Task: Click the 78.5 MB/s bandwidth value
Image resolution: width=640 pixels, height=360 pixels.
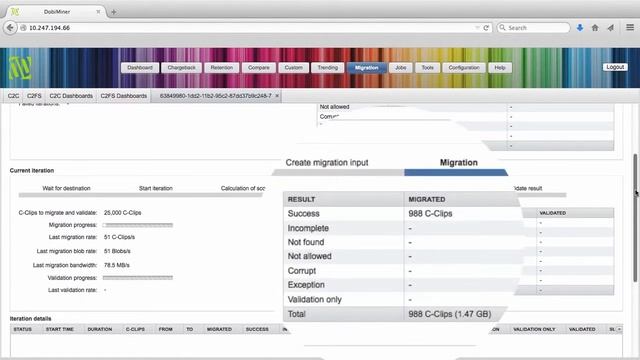Action: click(x=117, y=265)
